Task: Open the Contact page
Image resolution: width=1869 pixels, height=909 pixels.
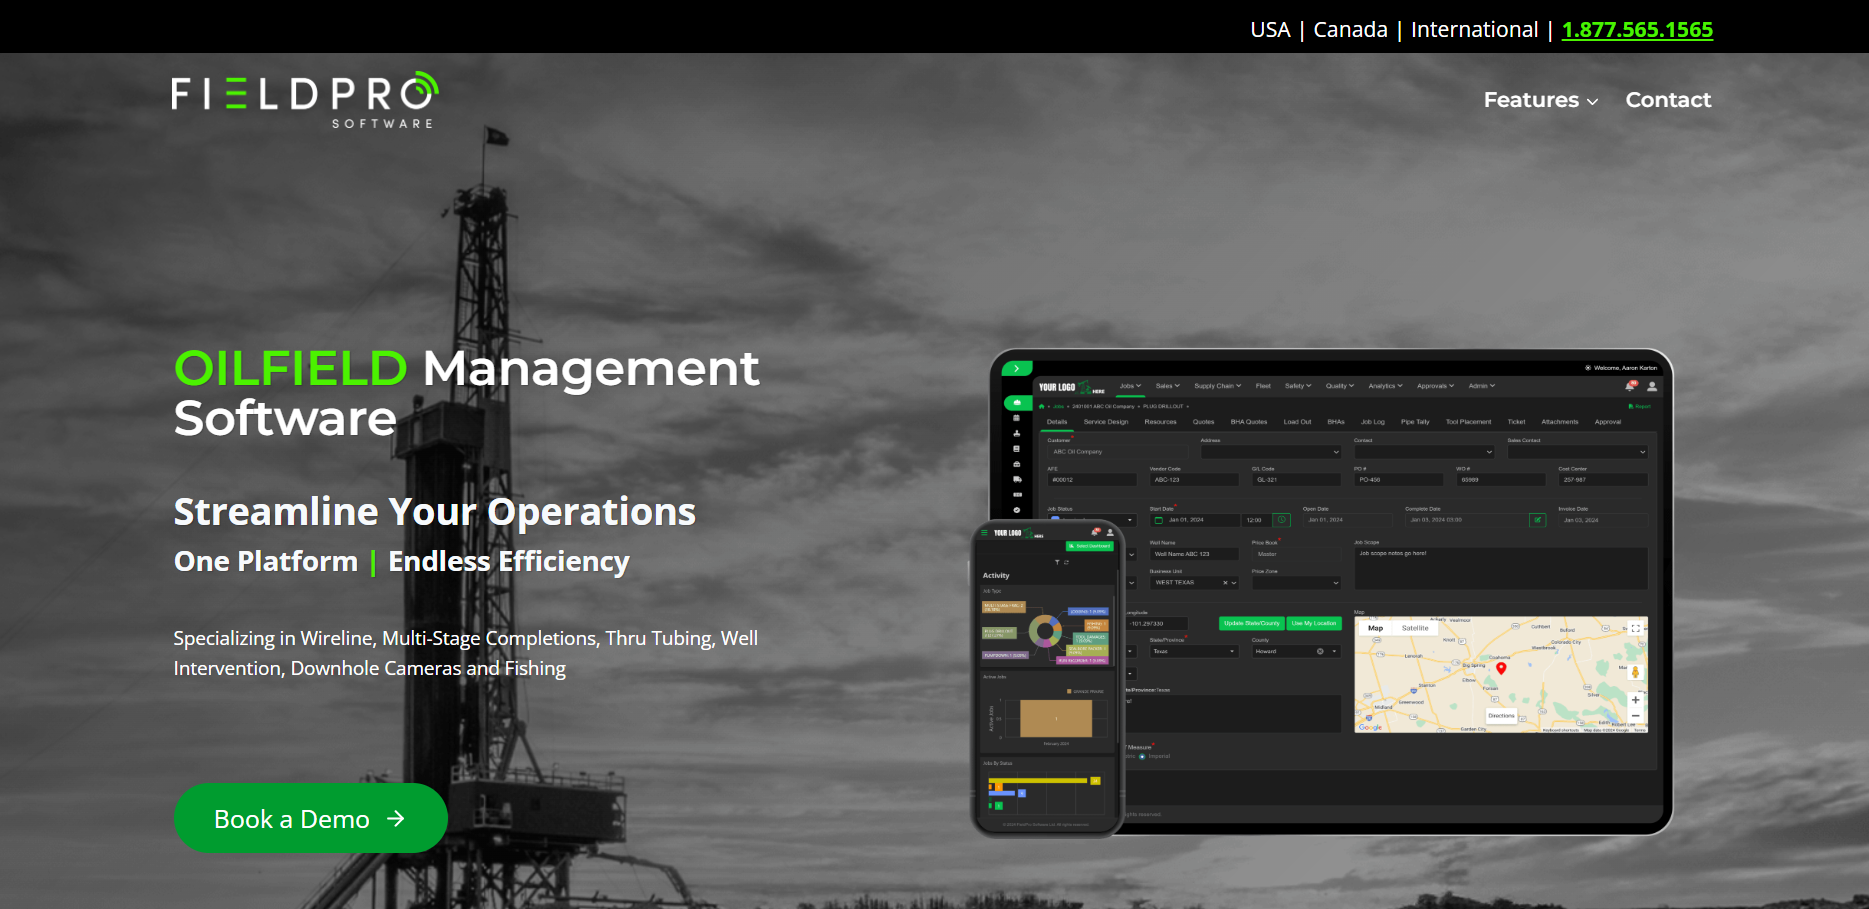Action: click(x=1668, y=100)
